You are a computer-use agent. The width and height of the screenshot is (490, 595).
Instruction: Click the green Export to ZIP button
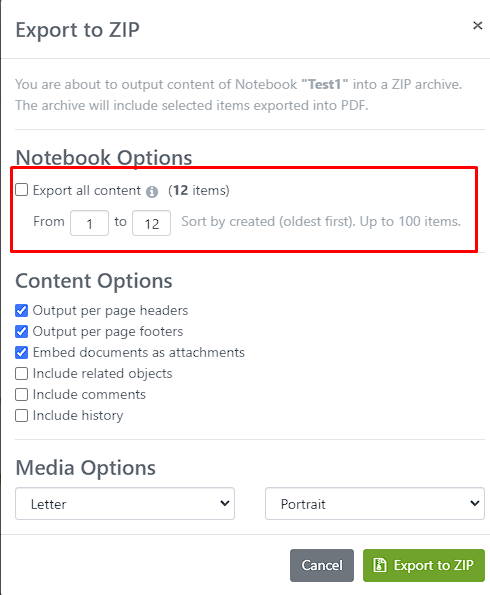coord(424,565)
